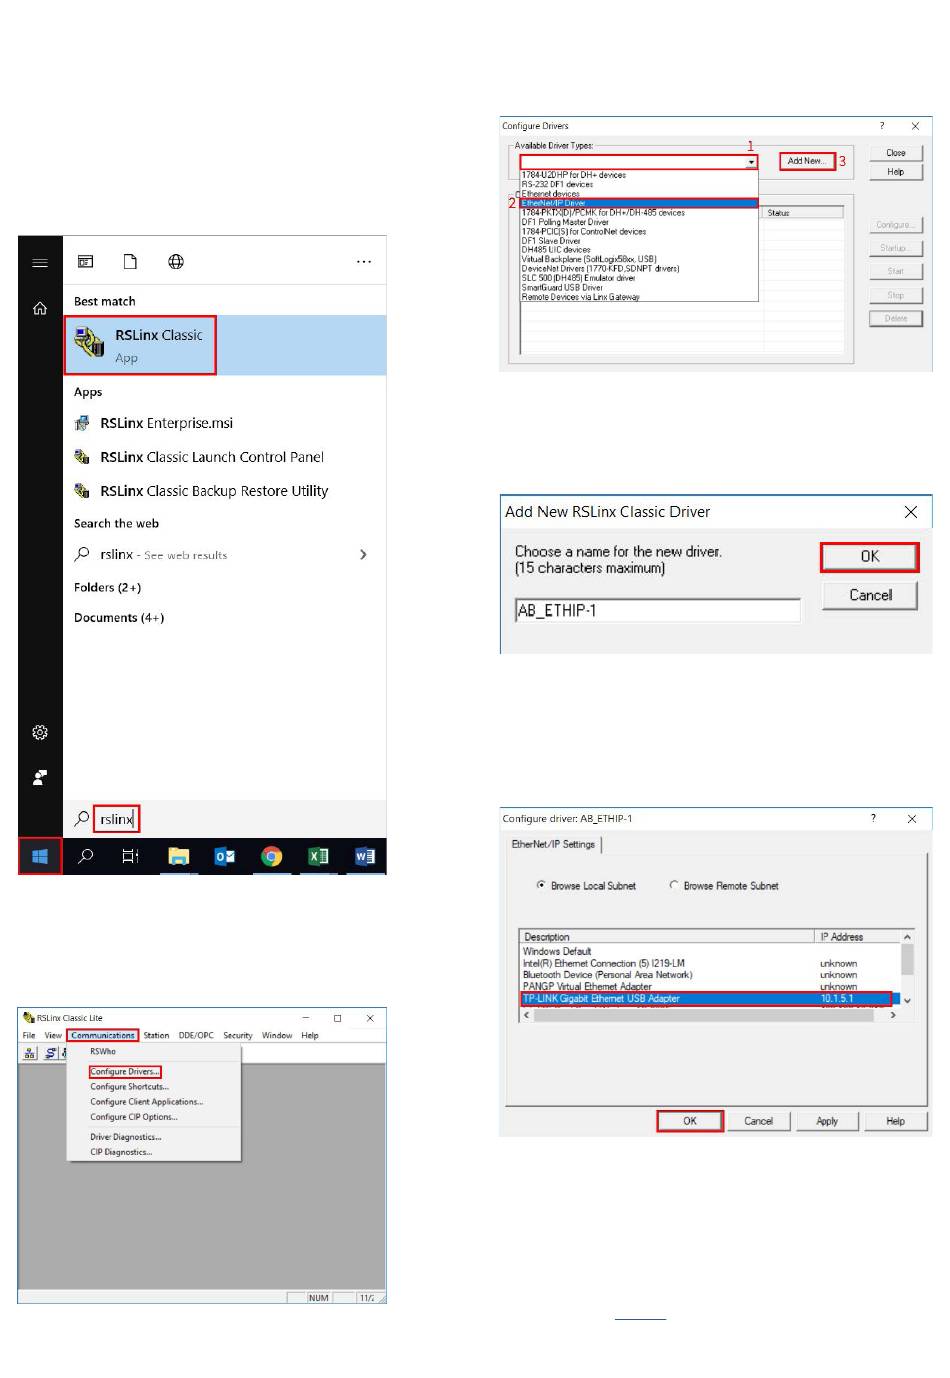Click the RSWho network toolbar icon
This screenshot has height=1378, width=950.
tap(30, 1053)
